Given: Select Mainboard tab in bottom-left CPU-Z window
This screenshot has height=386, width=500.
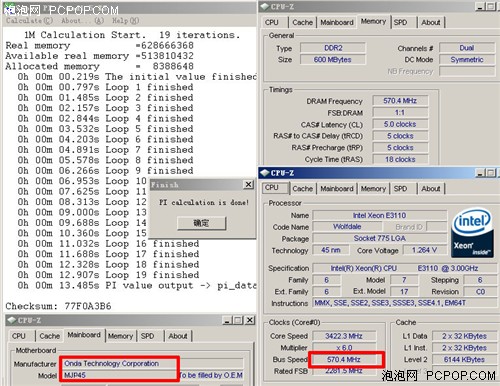Looking at the screenshot, I should [84, 335].
